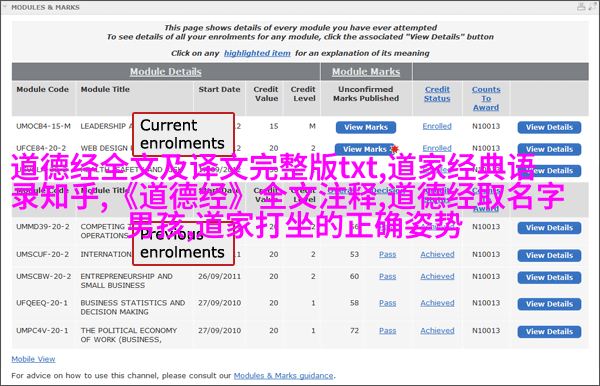Click Achieved status in UMSCUF-20-2 row

[437, 254]
